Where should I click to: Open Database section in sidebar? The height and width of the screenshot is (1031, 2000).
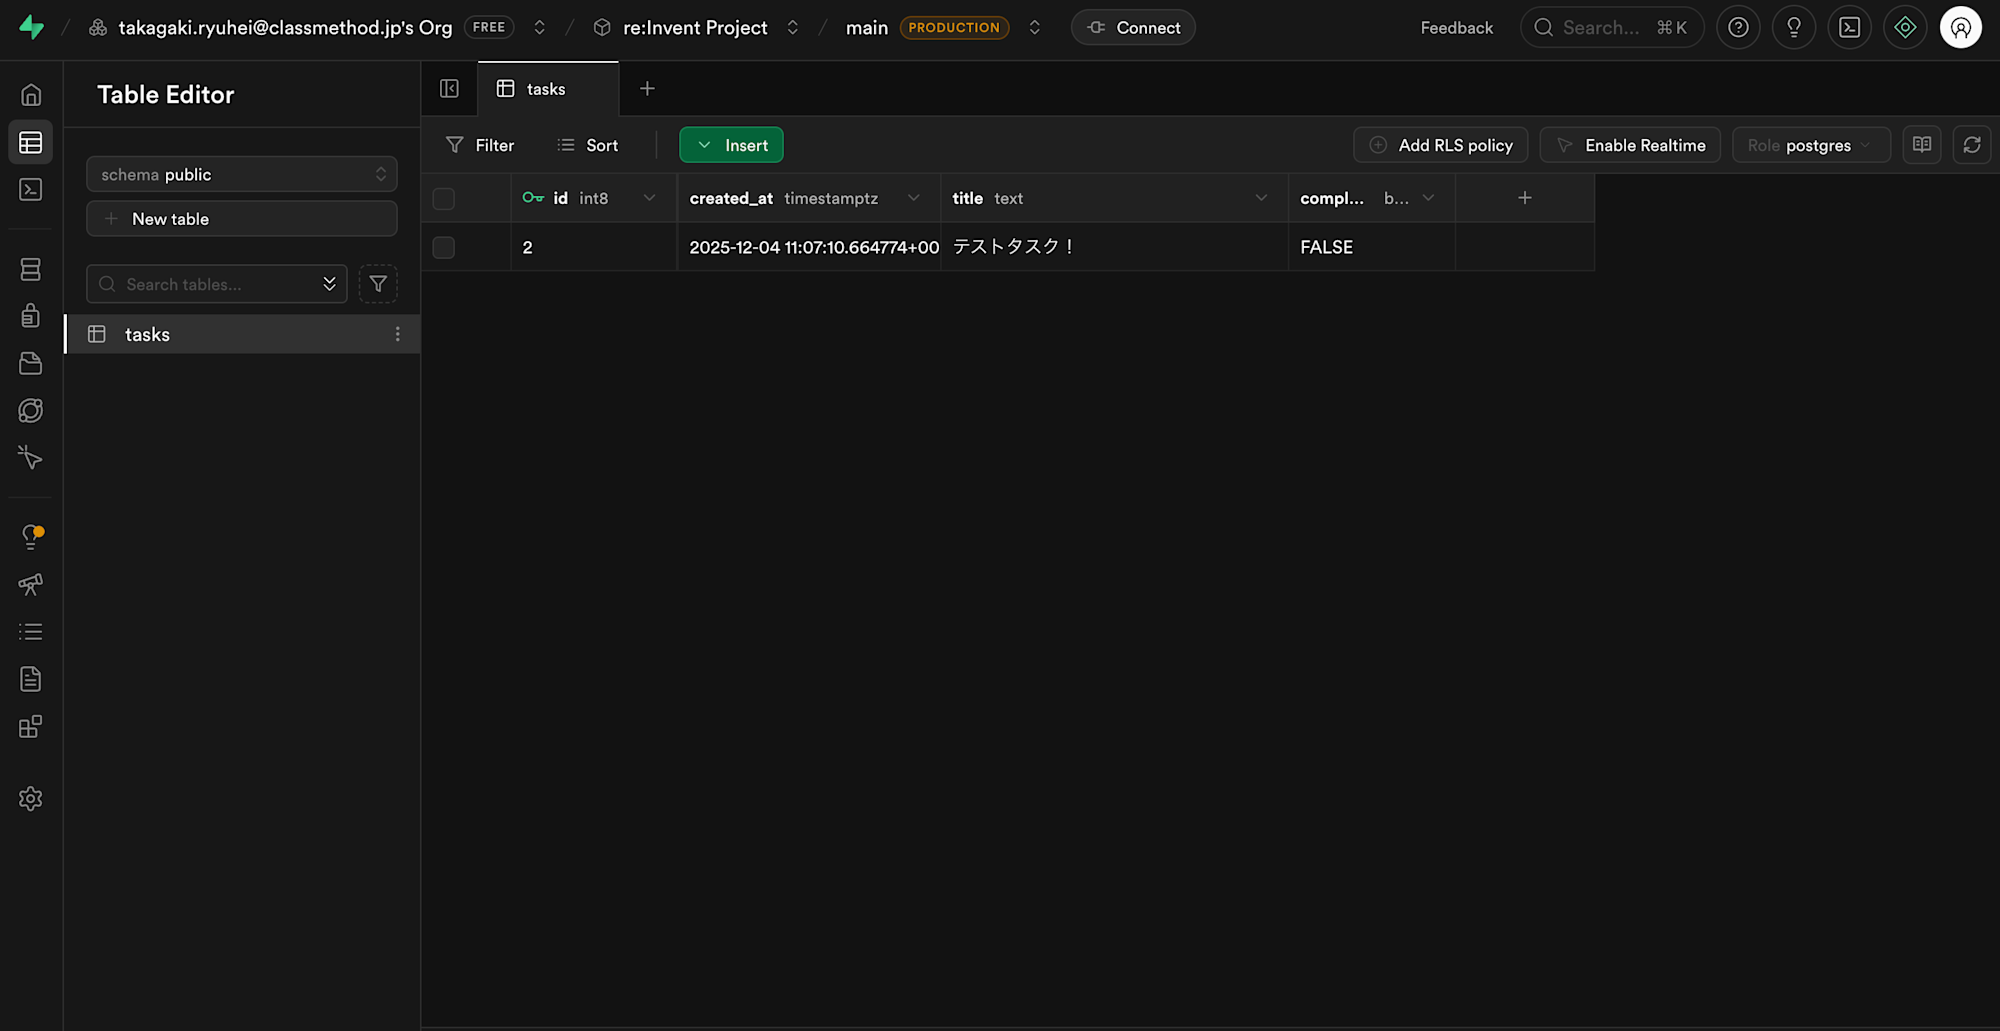tap(30, 269)
